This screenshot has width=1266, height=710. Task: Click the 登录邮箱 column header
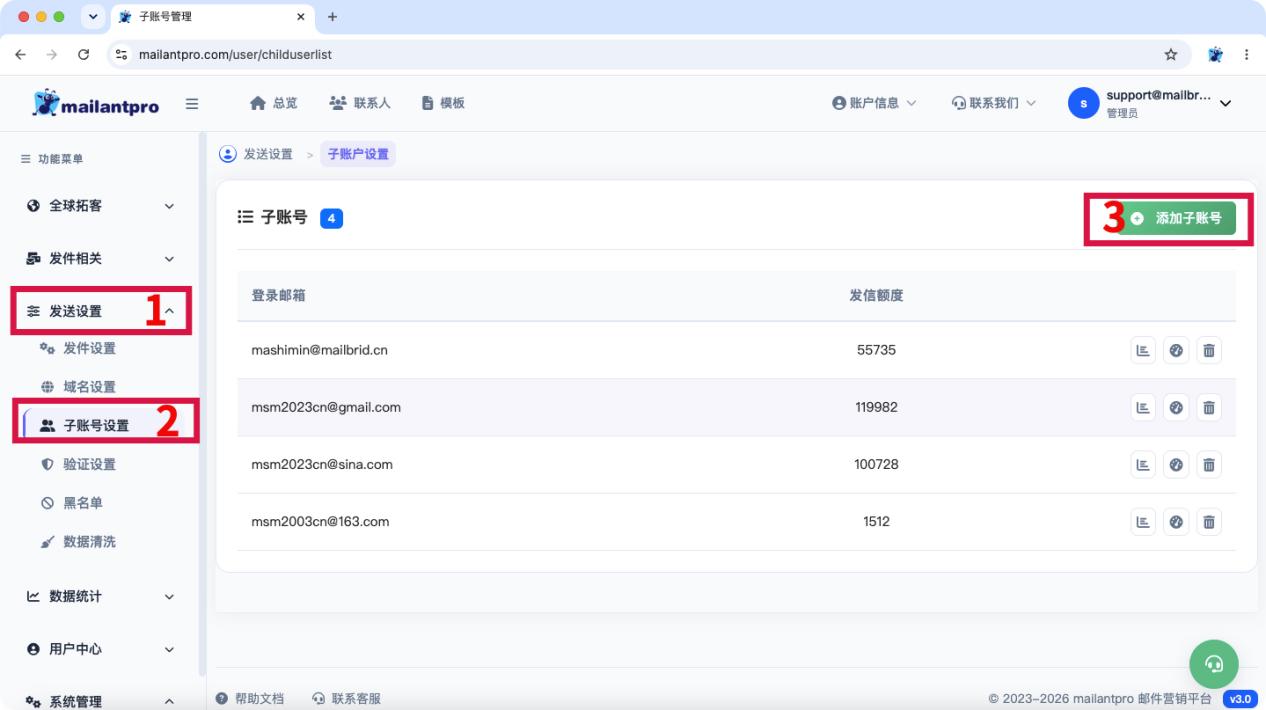pos(278,295)
